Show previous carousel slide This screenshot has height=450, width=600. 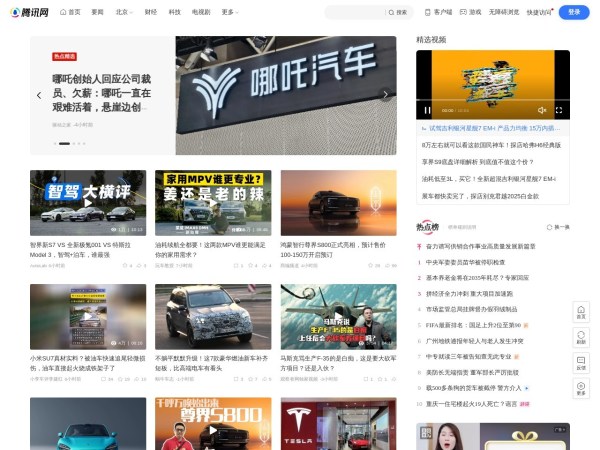click(x=39, y=96)
